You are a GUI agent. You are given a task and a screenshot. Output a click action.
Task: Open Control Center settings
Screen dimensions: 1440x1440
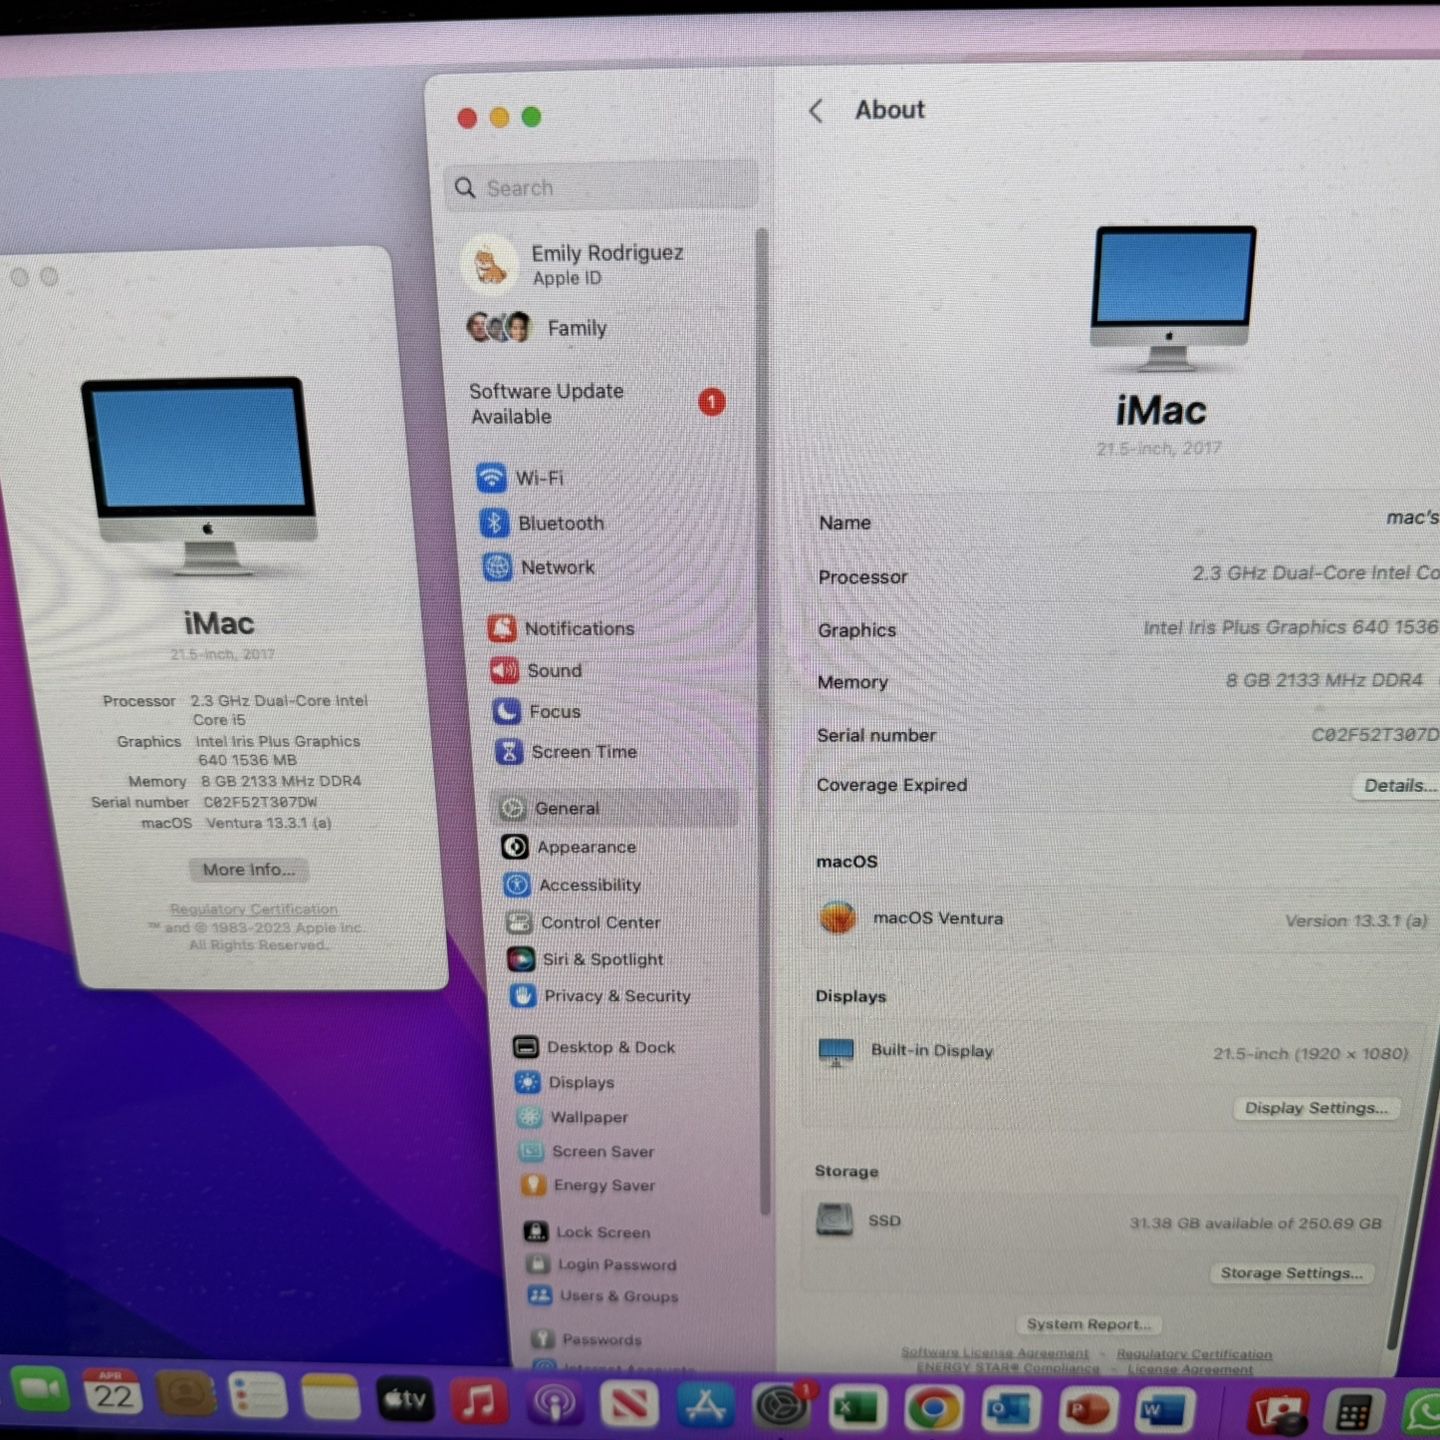(x=583, y=922)
